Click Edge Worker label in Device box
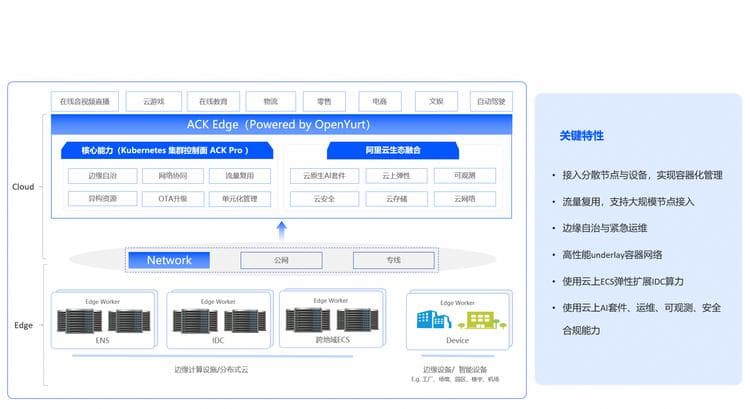 click(457, 303)
